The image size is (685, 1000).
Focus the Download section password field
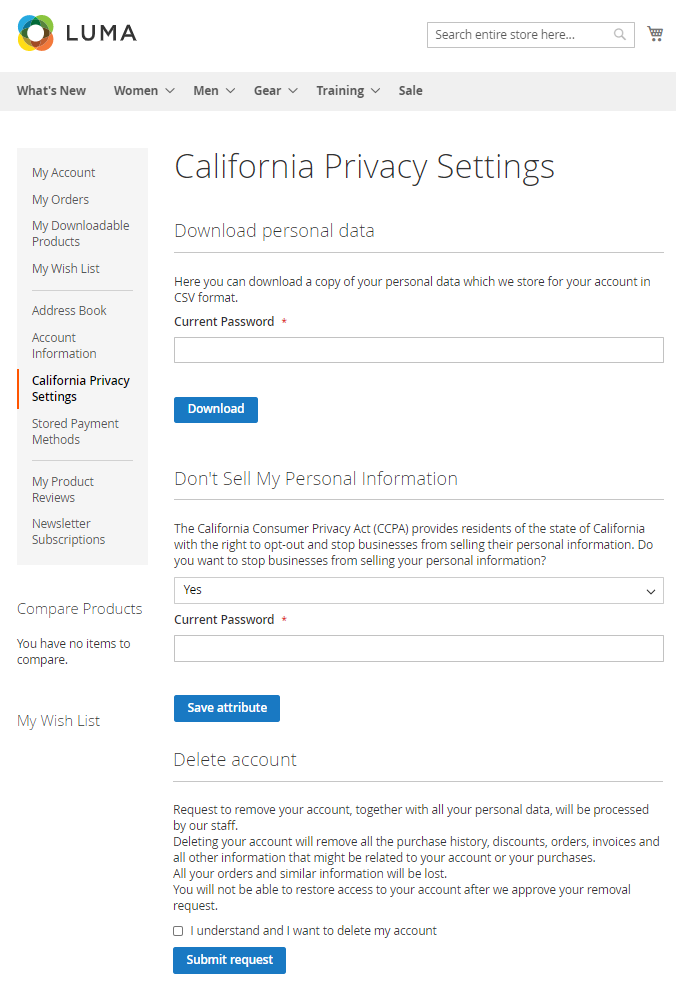(x=418, y=350)
